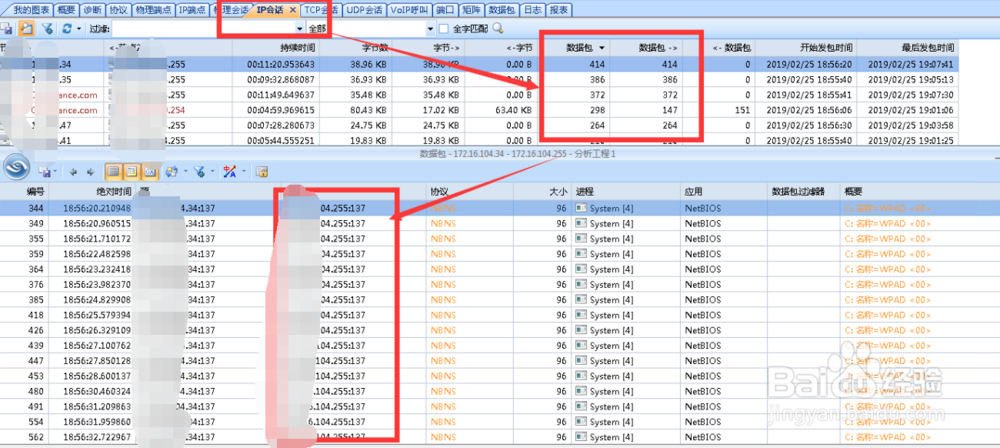Switch to the IP端点 tab
Image resolution: width=1000 pixels, height=448 pixels.
[193, 10]
